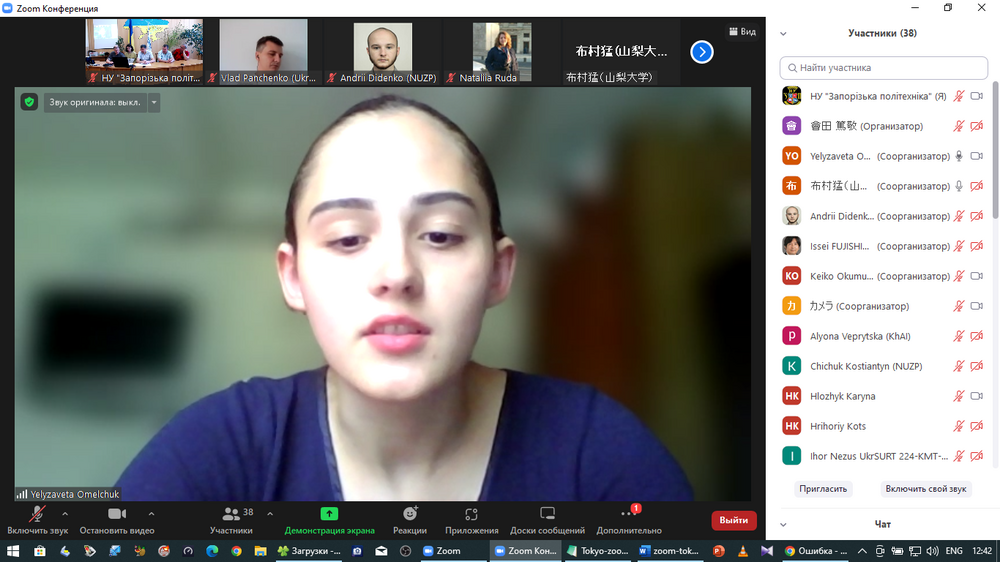Open Whiteboards (Доски сообщений) icon
Viewport: 1000px width, 562px height.
[547, 513]
